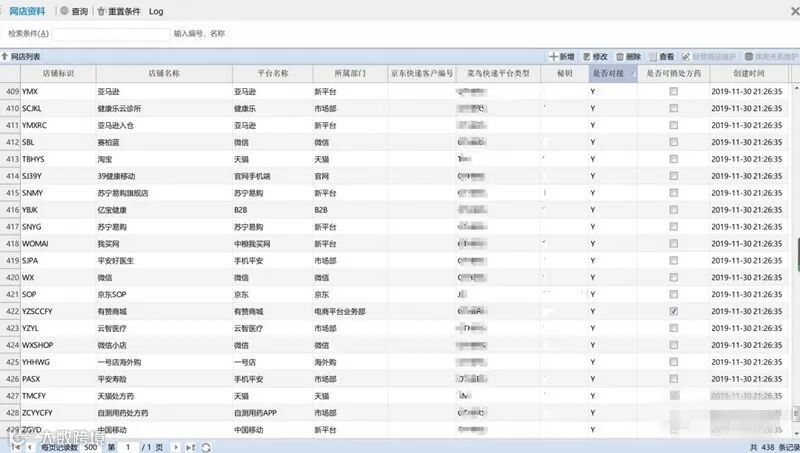Select store name 云智医疗 in 店铺名称 column

(x=112, y=328)
